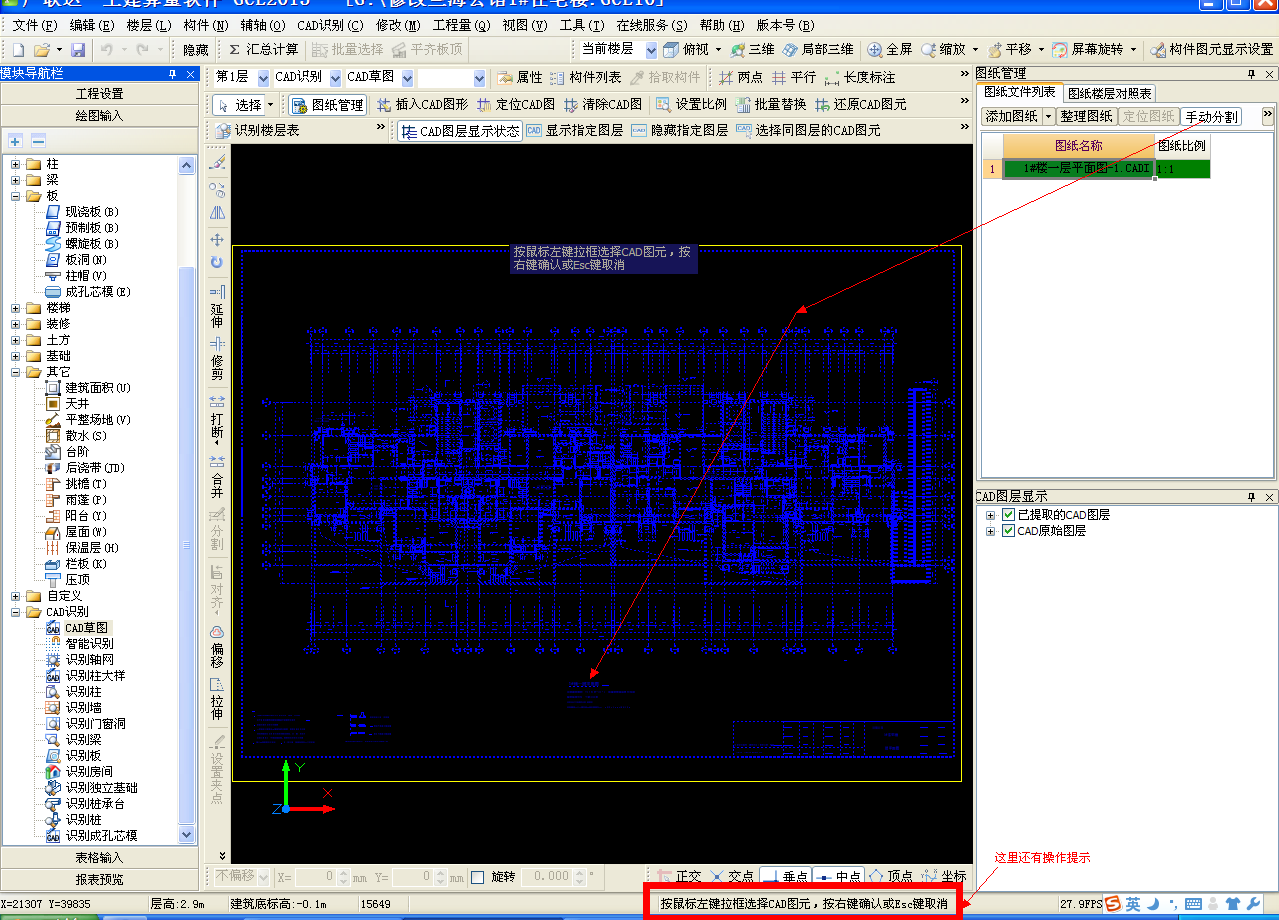This screenshot has height=920, width=1279.
Task: Switch to 图纸文件列表 tab
Action: tap(1019, 92)
